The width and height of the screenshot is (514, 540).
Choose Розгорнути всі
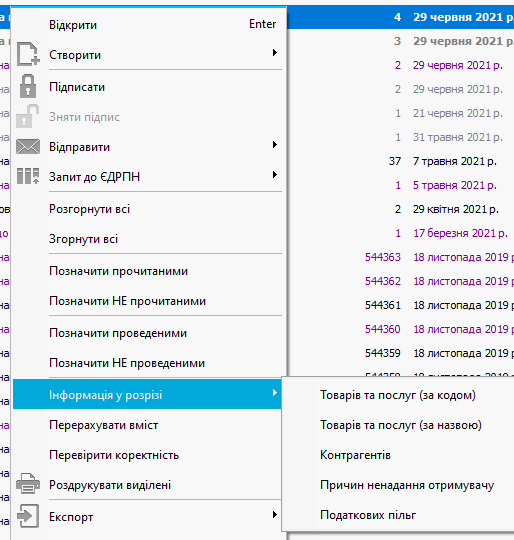tap(148, 209)
